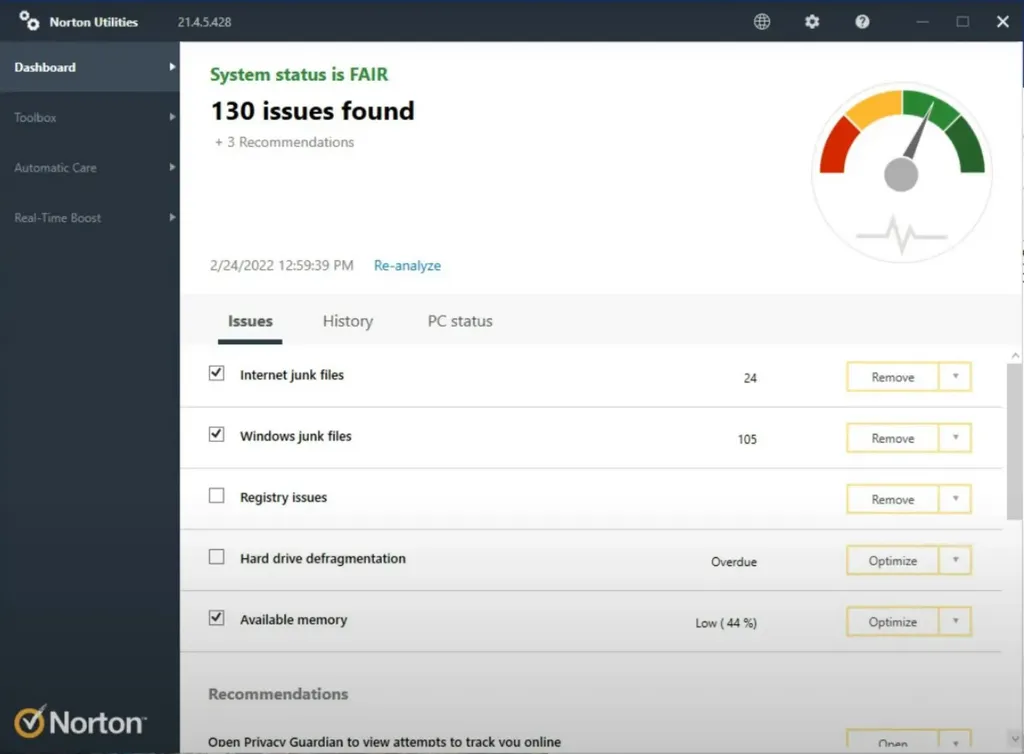Click the Privacy Guardian recommendation text
This screenshot has width=1024, height=754.
pos(384,742)
